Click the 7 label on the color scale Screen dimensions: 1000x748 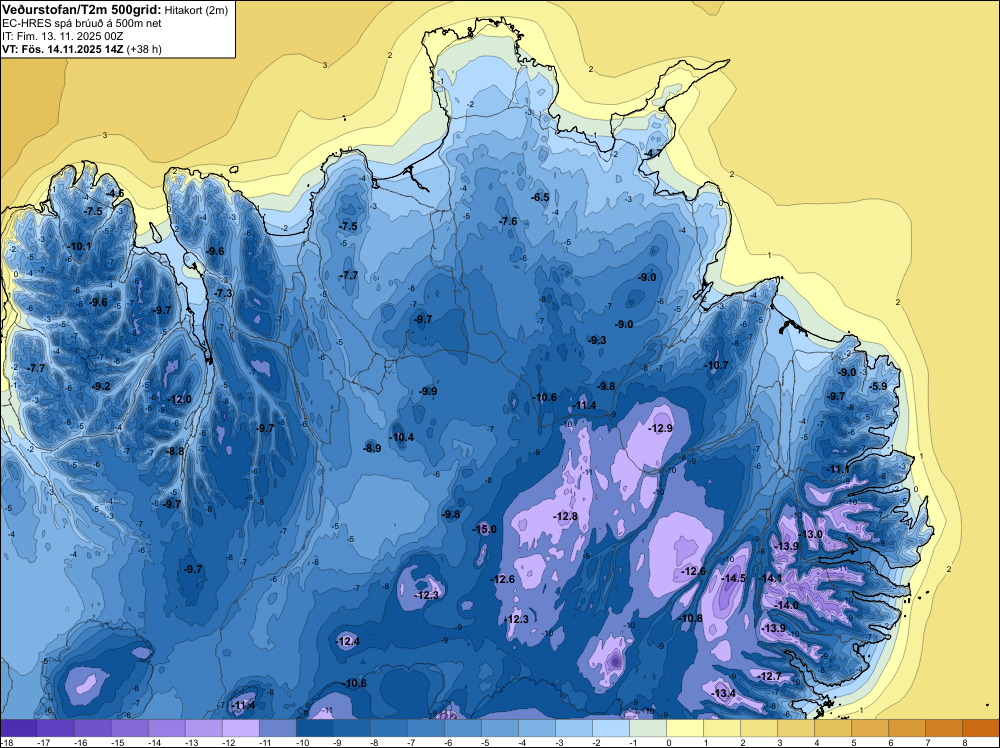[x=927, y=742]
